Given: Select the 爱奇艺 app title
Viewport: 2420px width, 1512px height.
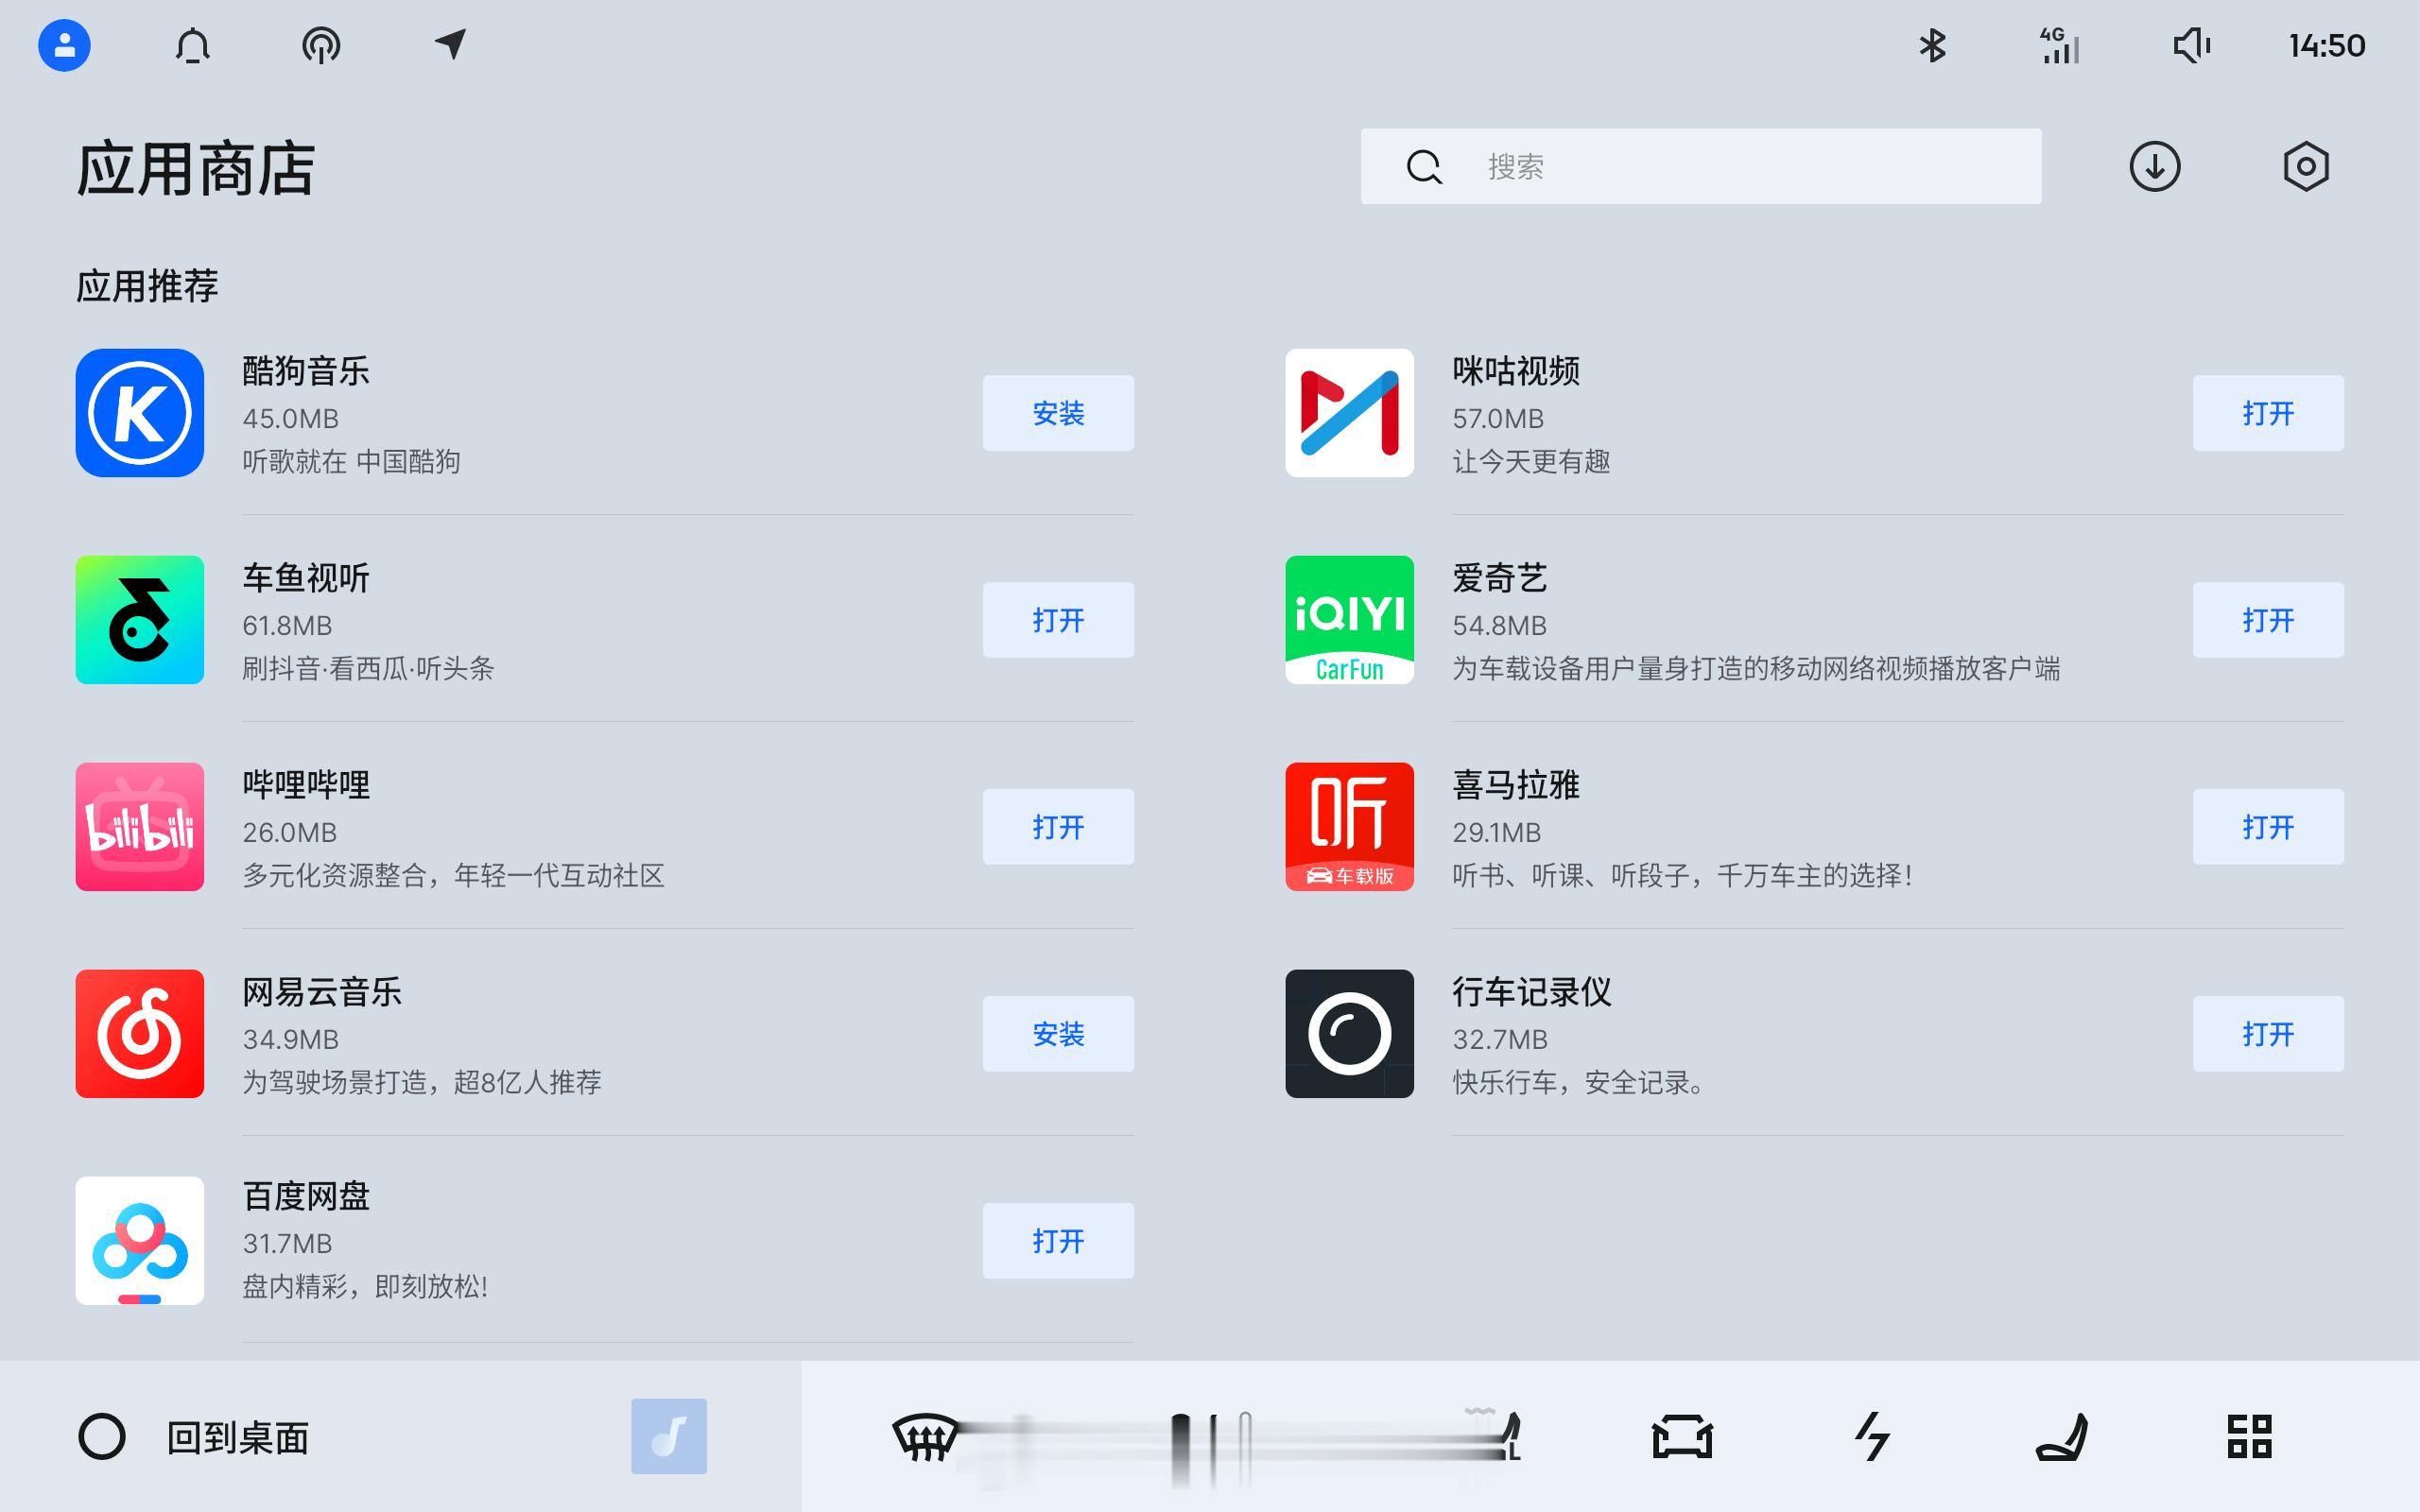Looking at the screenshot, I should coord(1500,578).
